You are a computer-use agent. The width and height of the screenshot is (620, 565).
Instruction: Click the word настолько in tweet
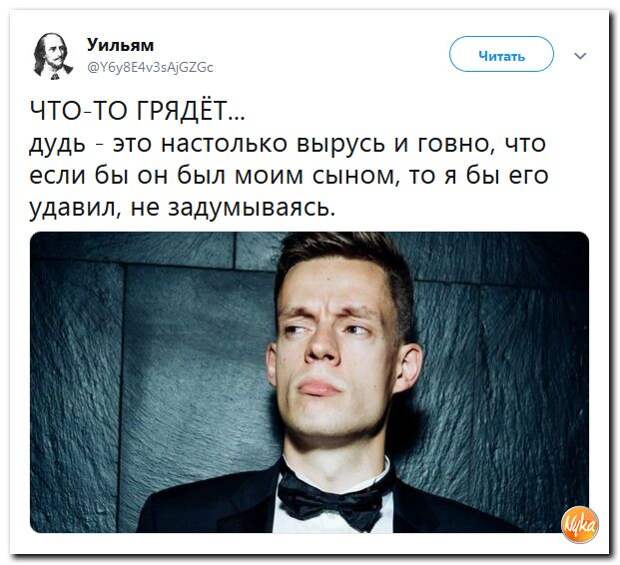point(225,144)
